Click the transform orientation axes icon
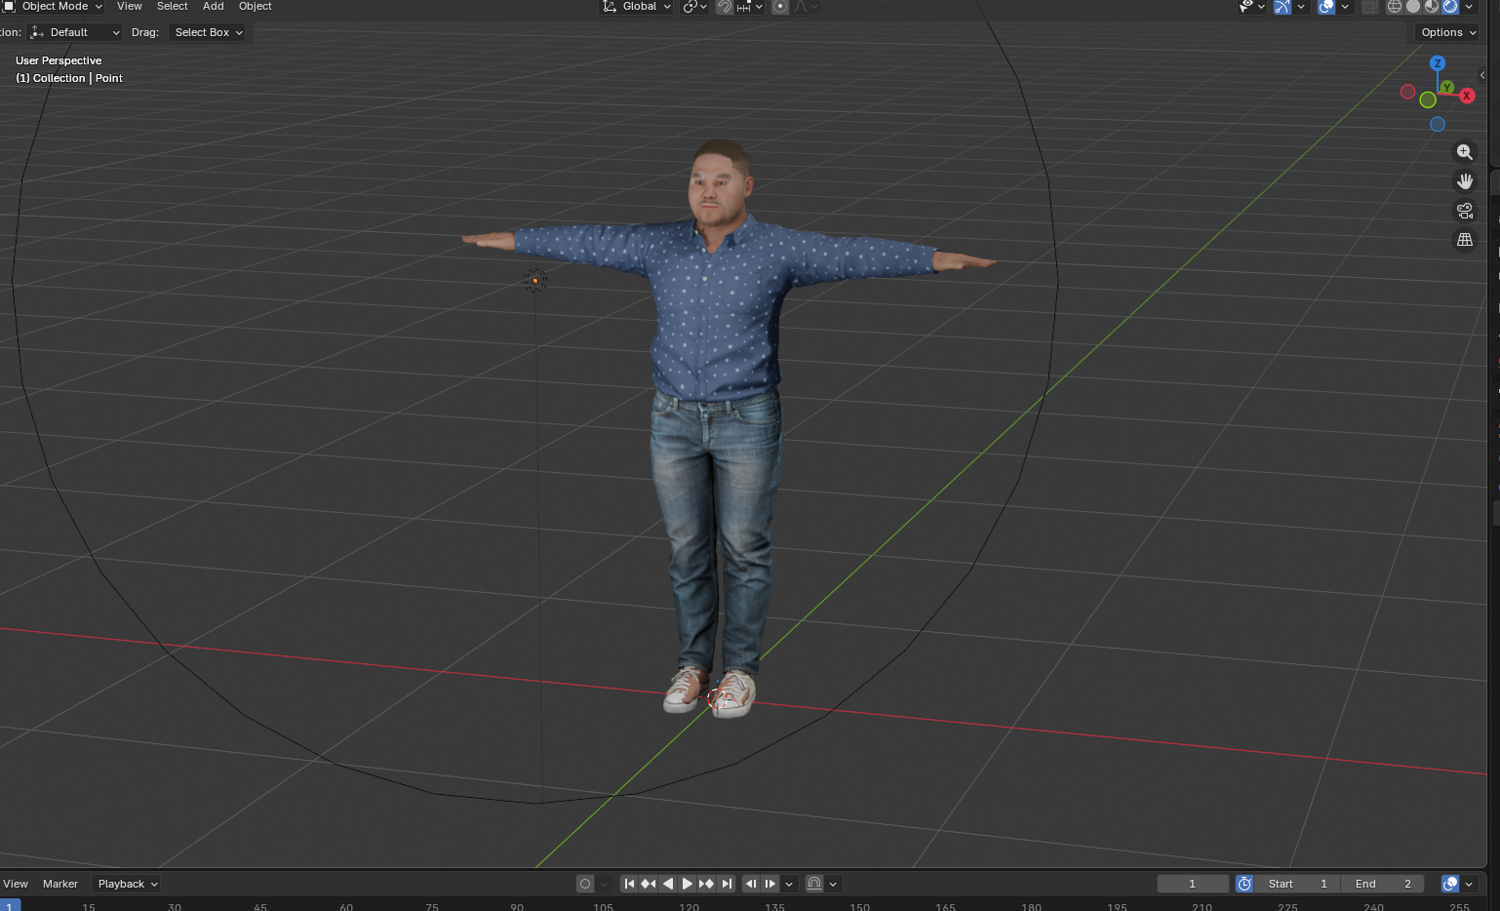Image resolution: width=1500 pixels, height=911 pixels. [609, 7]
